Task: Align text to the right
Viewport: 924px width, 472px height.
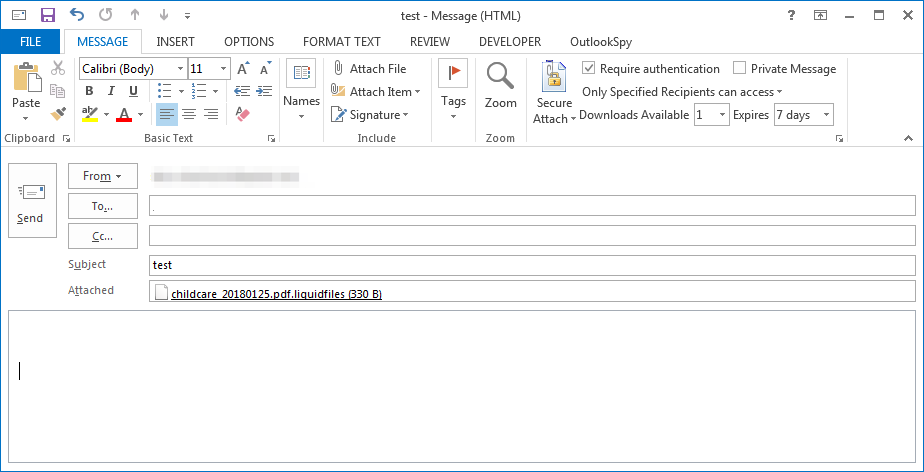Action: pos(211,114)
